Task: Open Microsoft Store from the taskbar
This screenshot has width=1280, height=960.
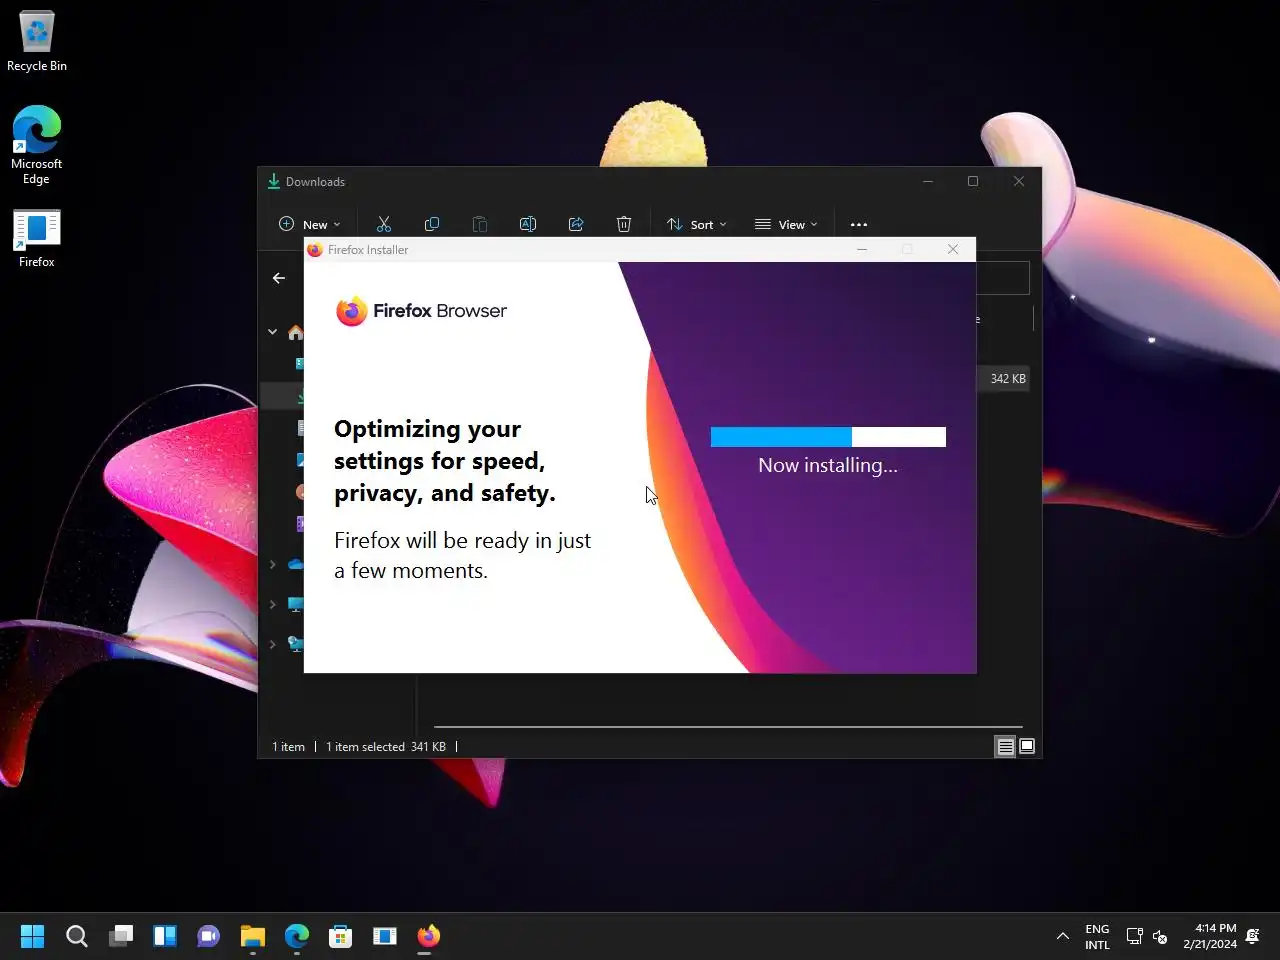Action: (x=341, y=936)
